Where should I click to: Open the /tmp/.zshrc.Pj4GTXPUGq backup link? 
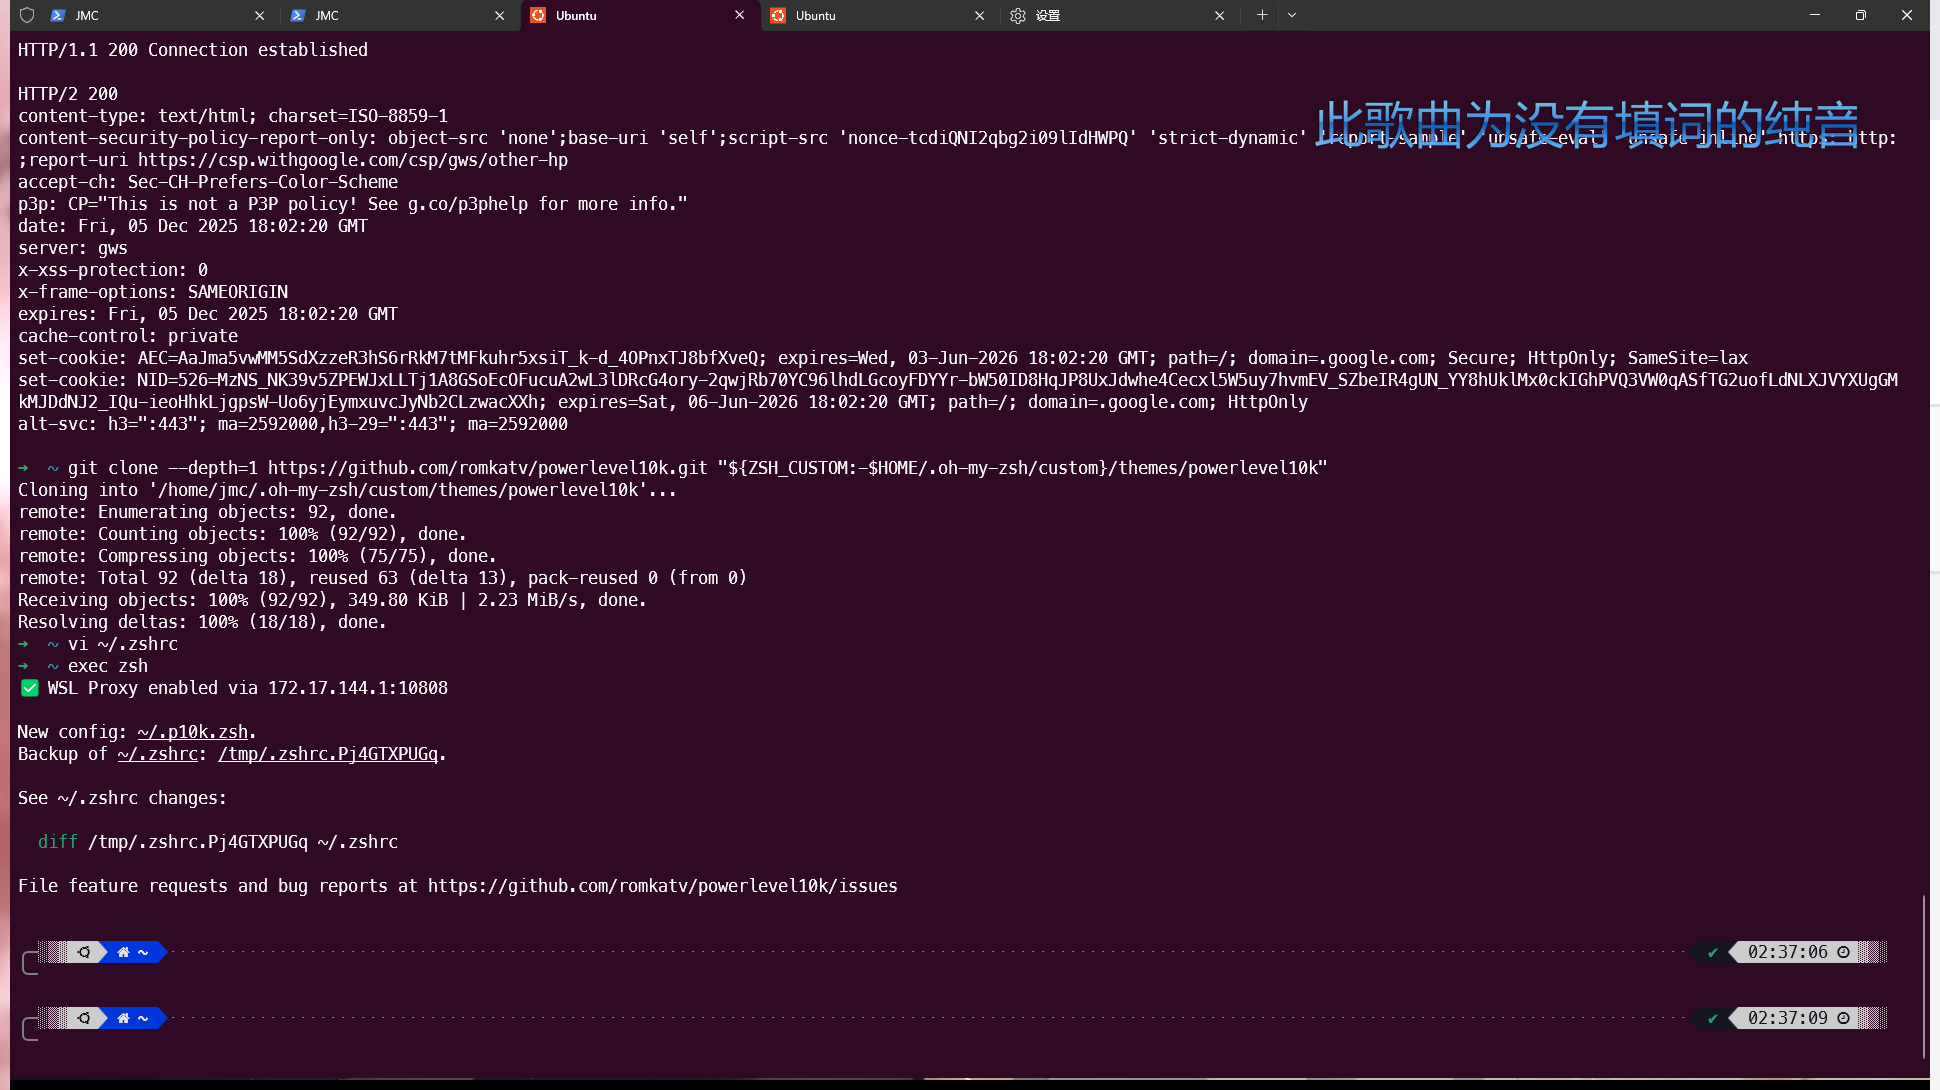click(328, 754)
